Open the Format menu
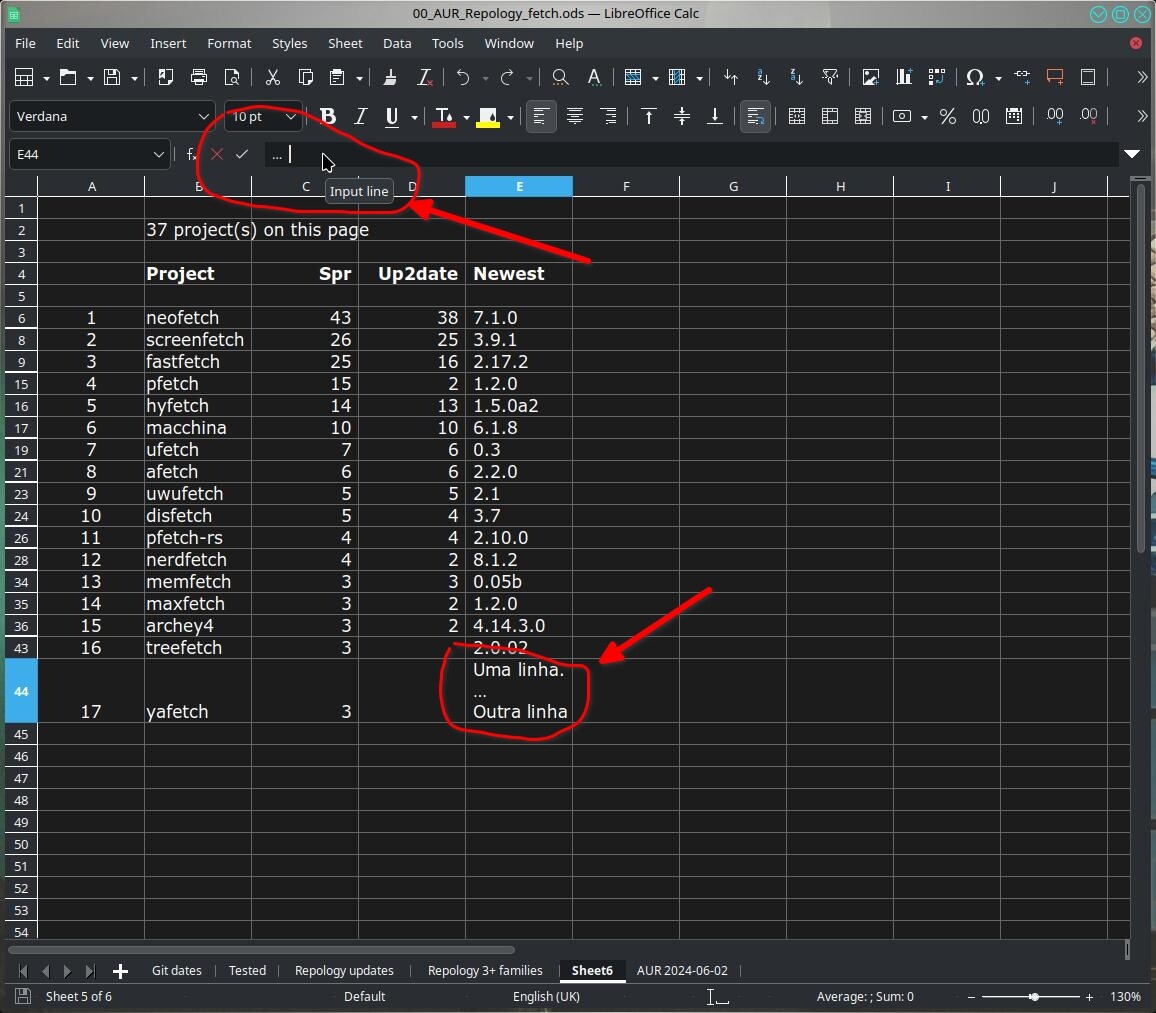This screenshot has height=1013, width=1156. (229, 43)
